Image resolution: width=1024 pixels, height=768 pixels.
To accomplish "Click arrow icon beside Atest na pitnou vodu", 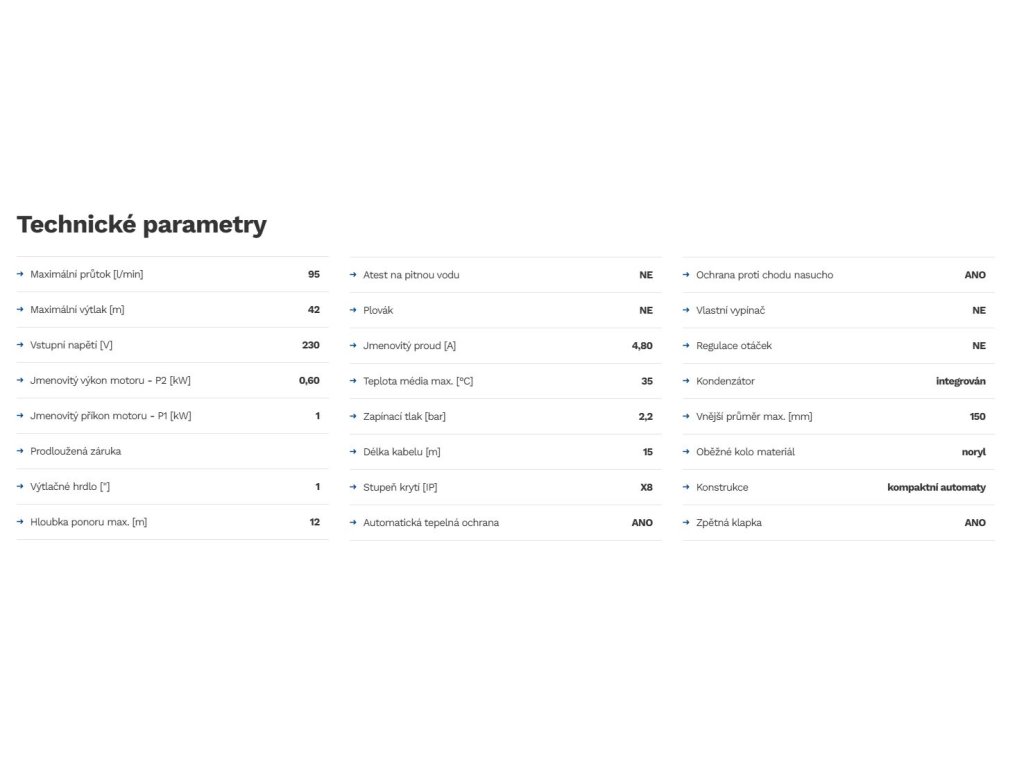I will click(353, 275).
